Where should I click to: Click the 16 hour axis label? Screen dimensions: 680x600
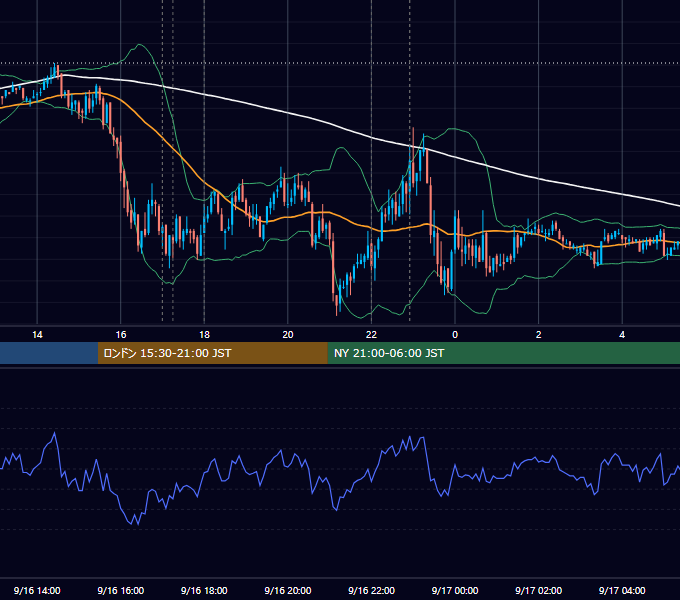point(121,335)
